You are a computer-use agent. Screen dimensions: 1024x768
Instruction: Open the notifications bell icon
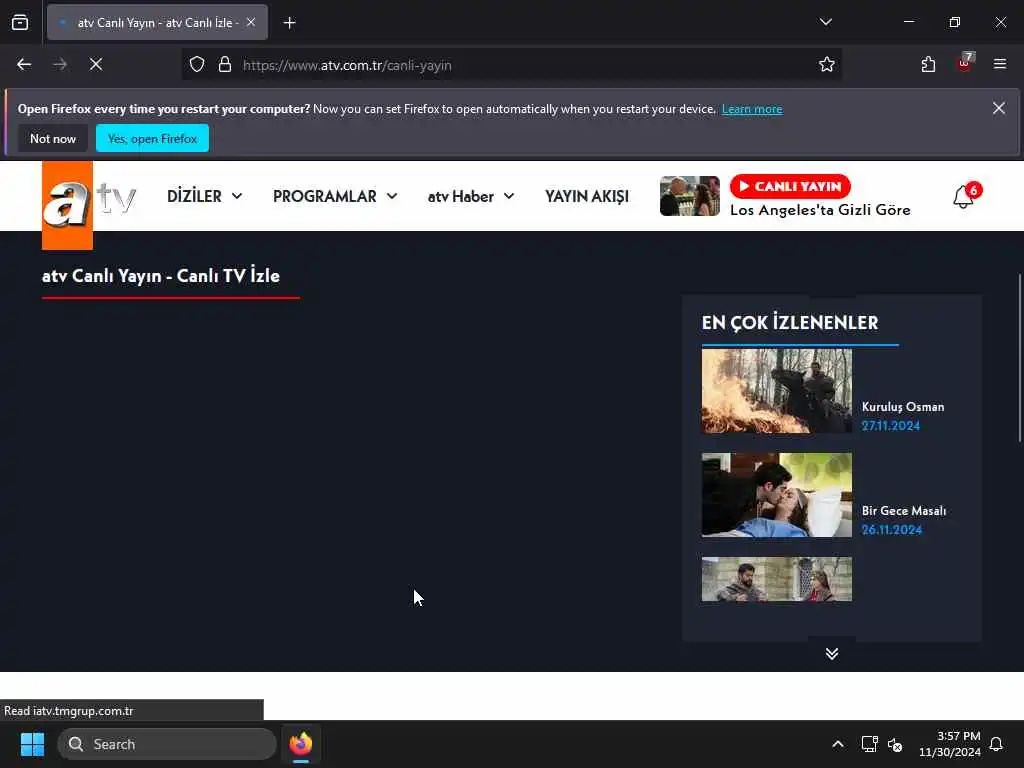pos(963,197)
